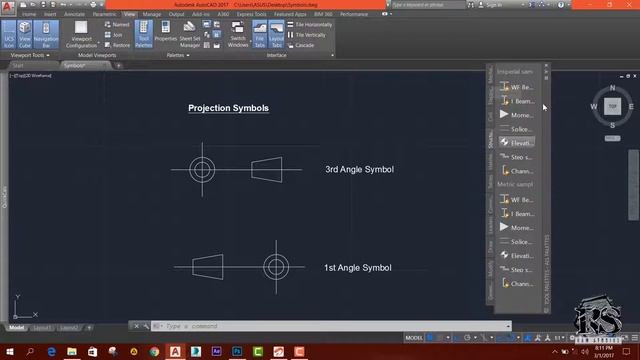
Task: Toggle grid display in status bar
Action: 429,338
